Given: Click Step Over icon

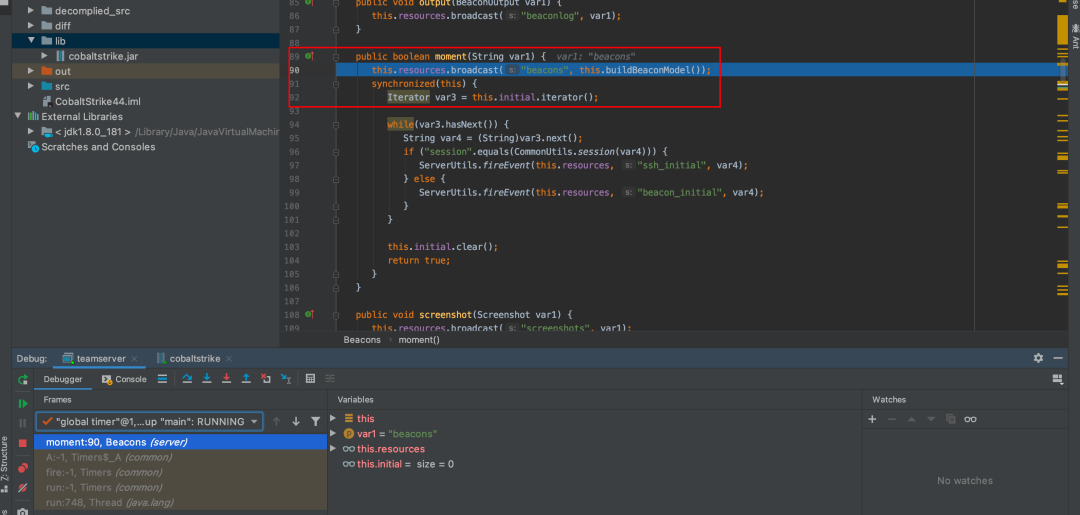Looking at the screenshot, I should click(x=187, y=379).
